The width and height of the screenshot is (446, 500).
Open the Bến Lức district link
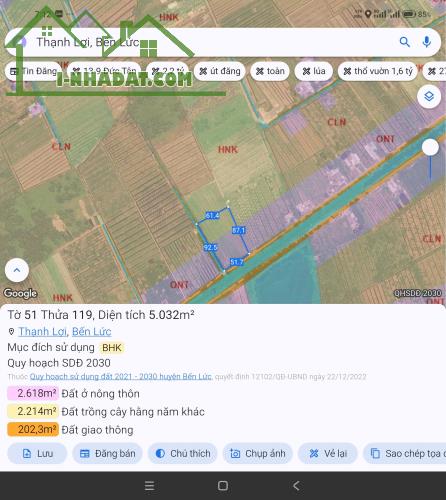pyautogui.click(x=92, y=332)
